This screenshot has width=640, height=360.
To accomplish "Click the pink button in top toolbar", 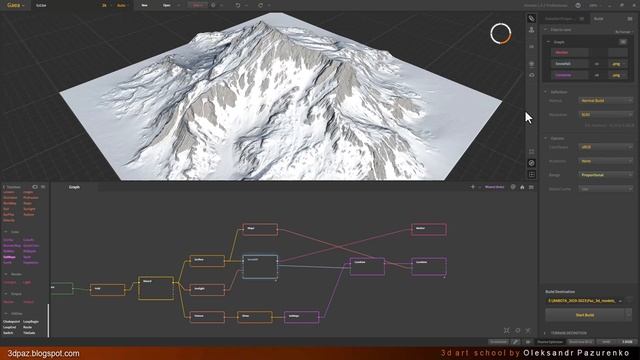I will [198, 5].
